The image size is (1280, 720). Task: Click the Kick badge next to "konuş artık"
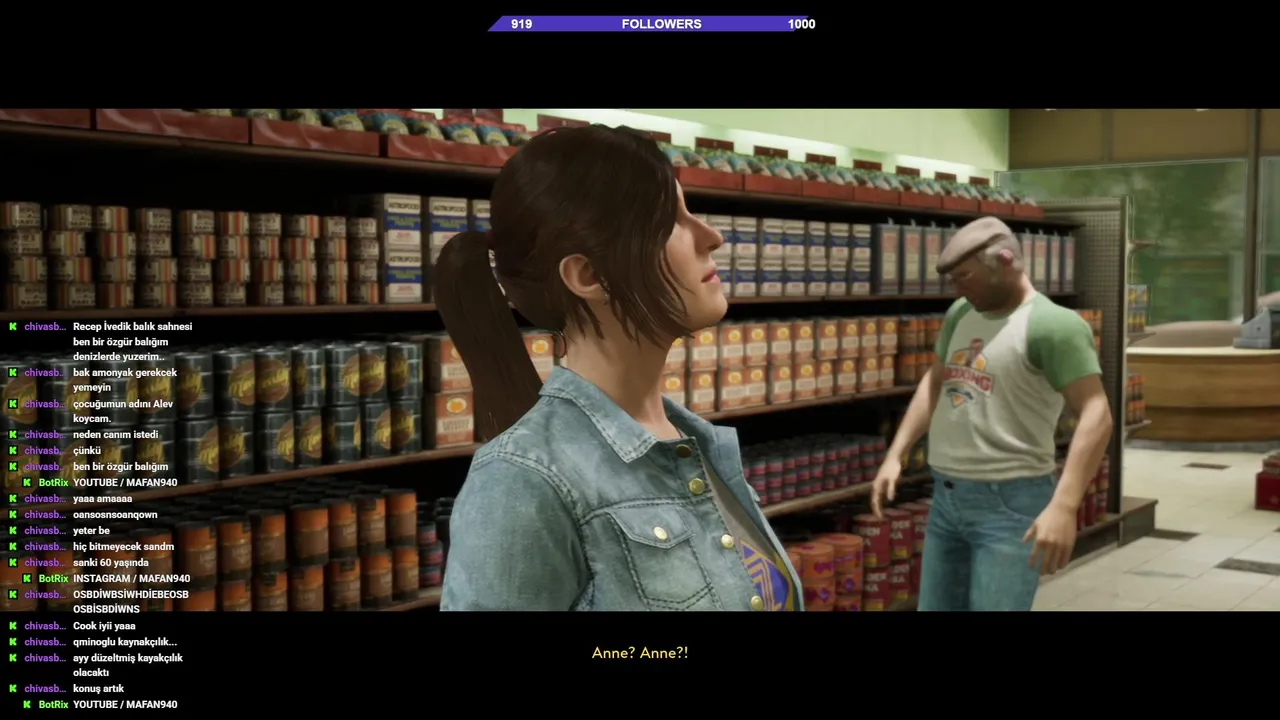click(x=13, y=689)
